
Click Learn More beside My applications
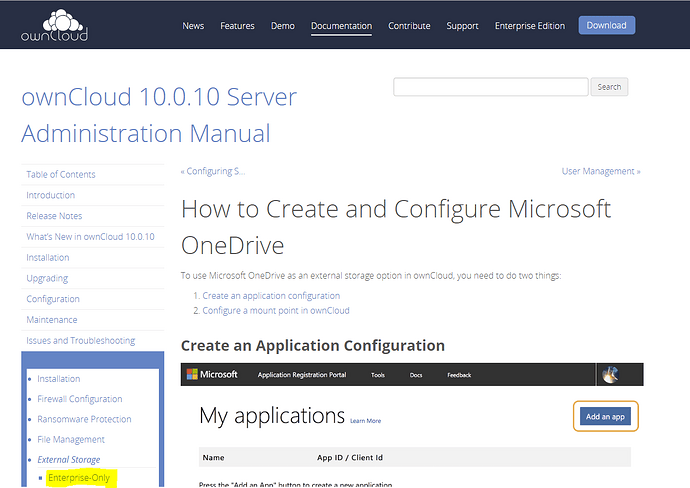pyautogui.click(x=365, y=421)
